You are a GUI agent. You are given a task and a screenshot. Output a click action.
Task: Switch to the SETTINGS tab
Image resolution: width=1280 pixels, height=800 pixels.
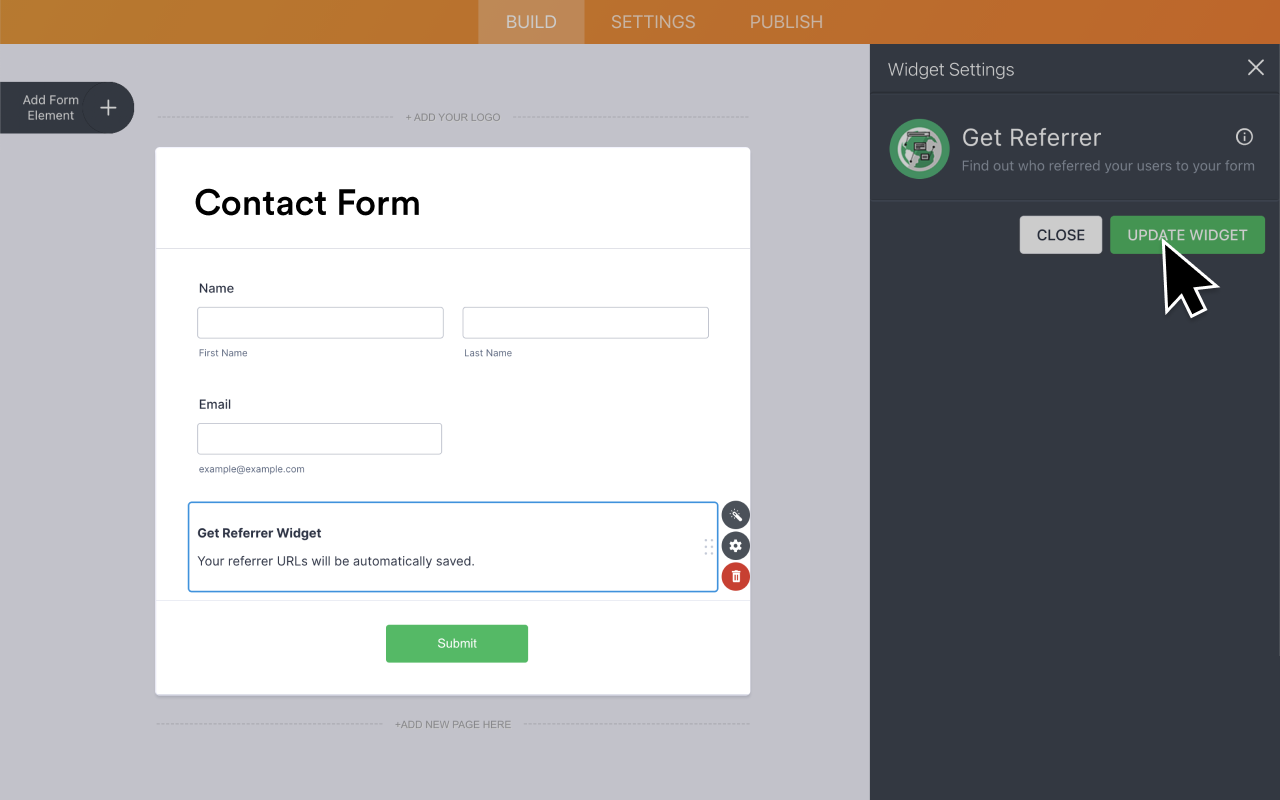652,21
